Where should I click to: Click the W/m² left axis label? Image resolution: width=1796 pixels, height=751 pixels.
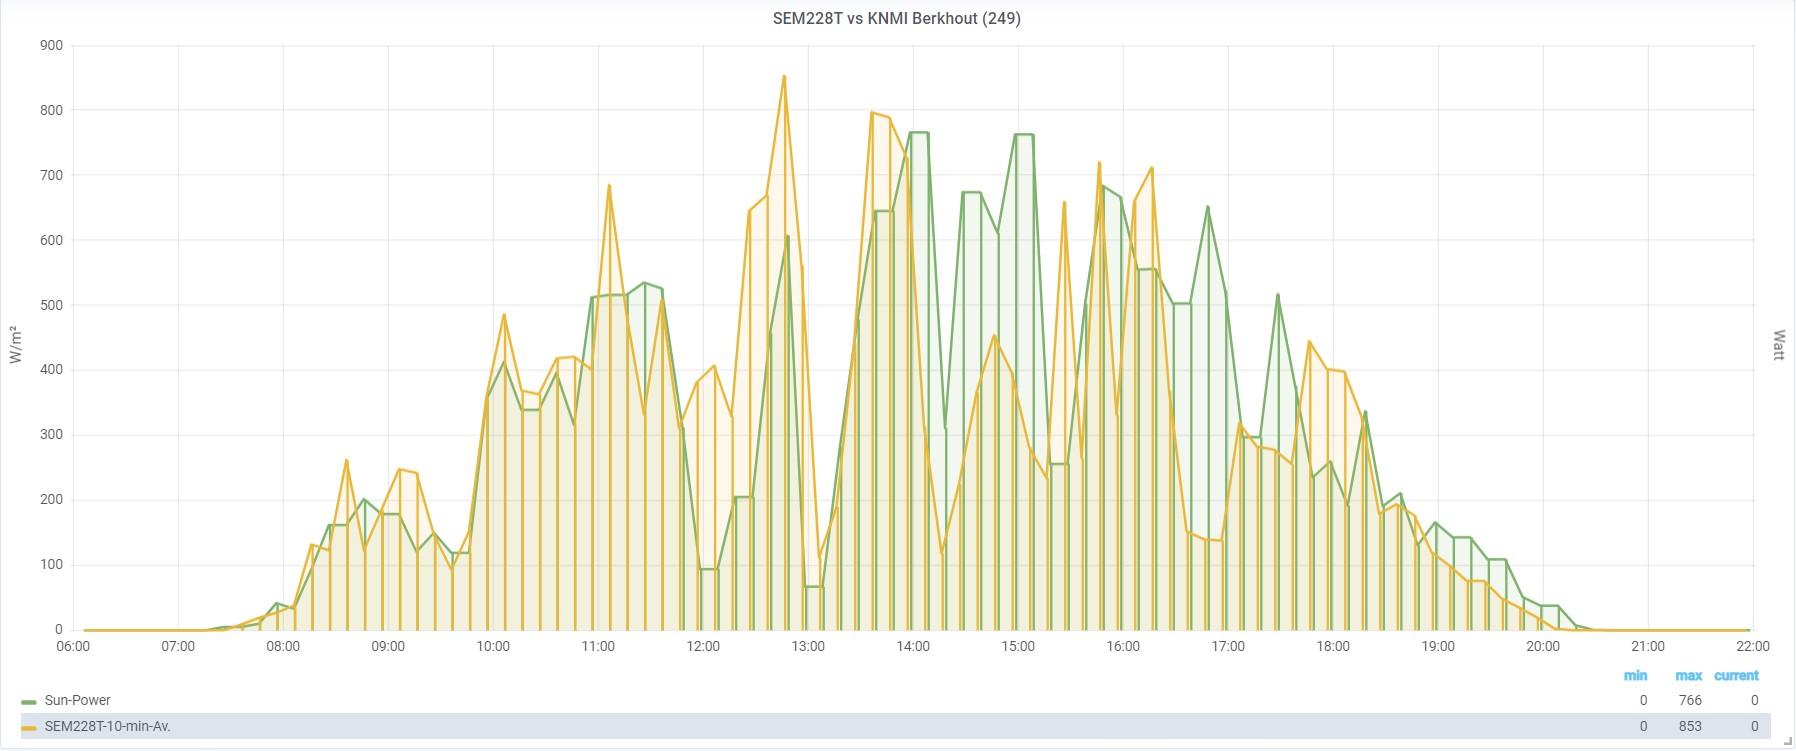[15, 344]
